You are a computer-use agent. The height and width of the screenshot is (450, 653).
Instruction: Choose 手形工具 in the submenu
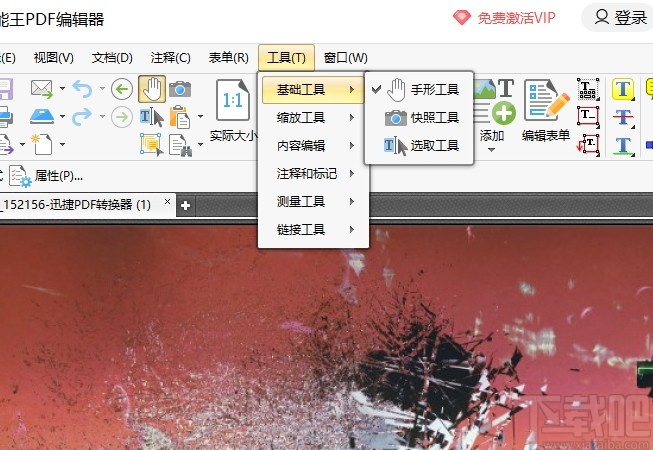pos(419,90)
